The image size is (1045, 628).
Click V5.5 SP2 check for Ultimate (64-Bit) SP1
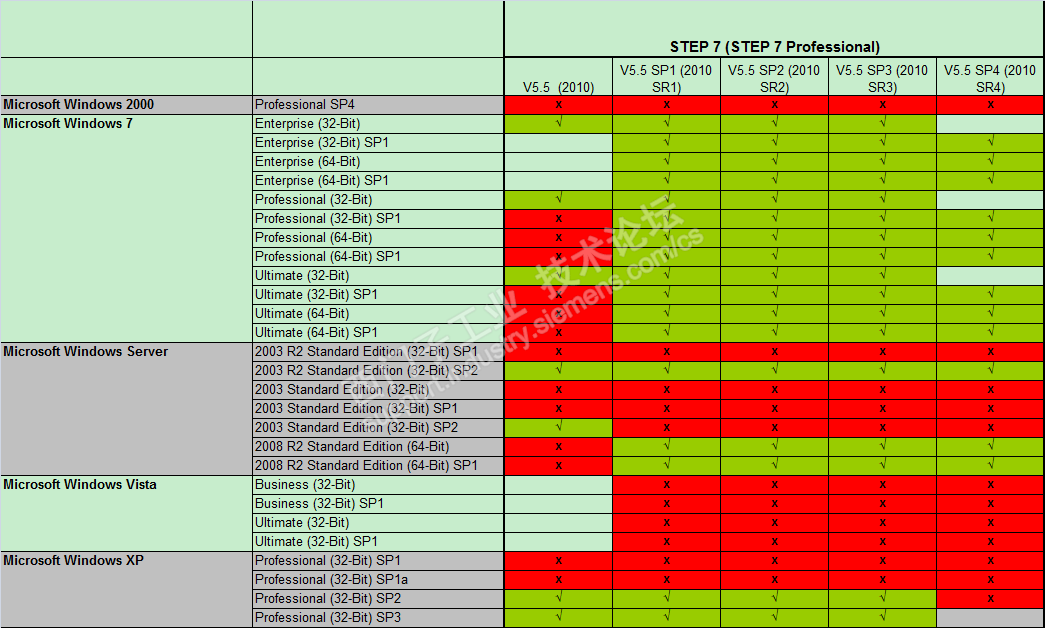774,333
